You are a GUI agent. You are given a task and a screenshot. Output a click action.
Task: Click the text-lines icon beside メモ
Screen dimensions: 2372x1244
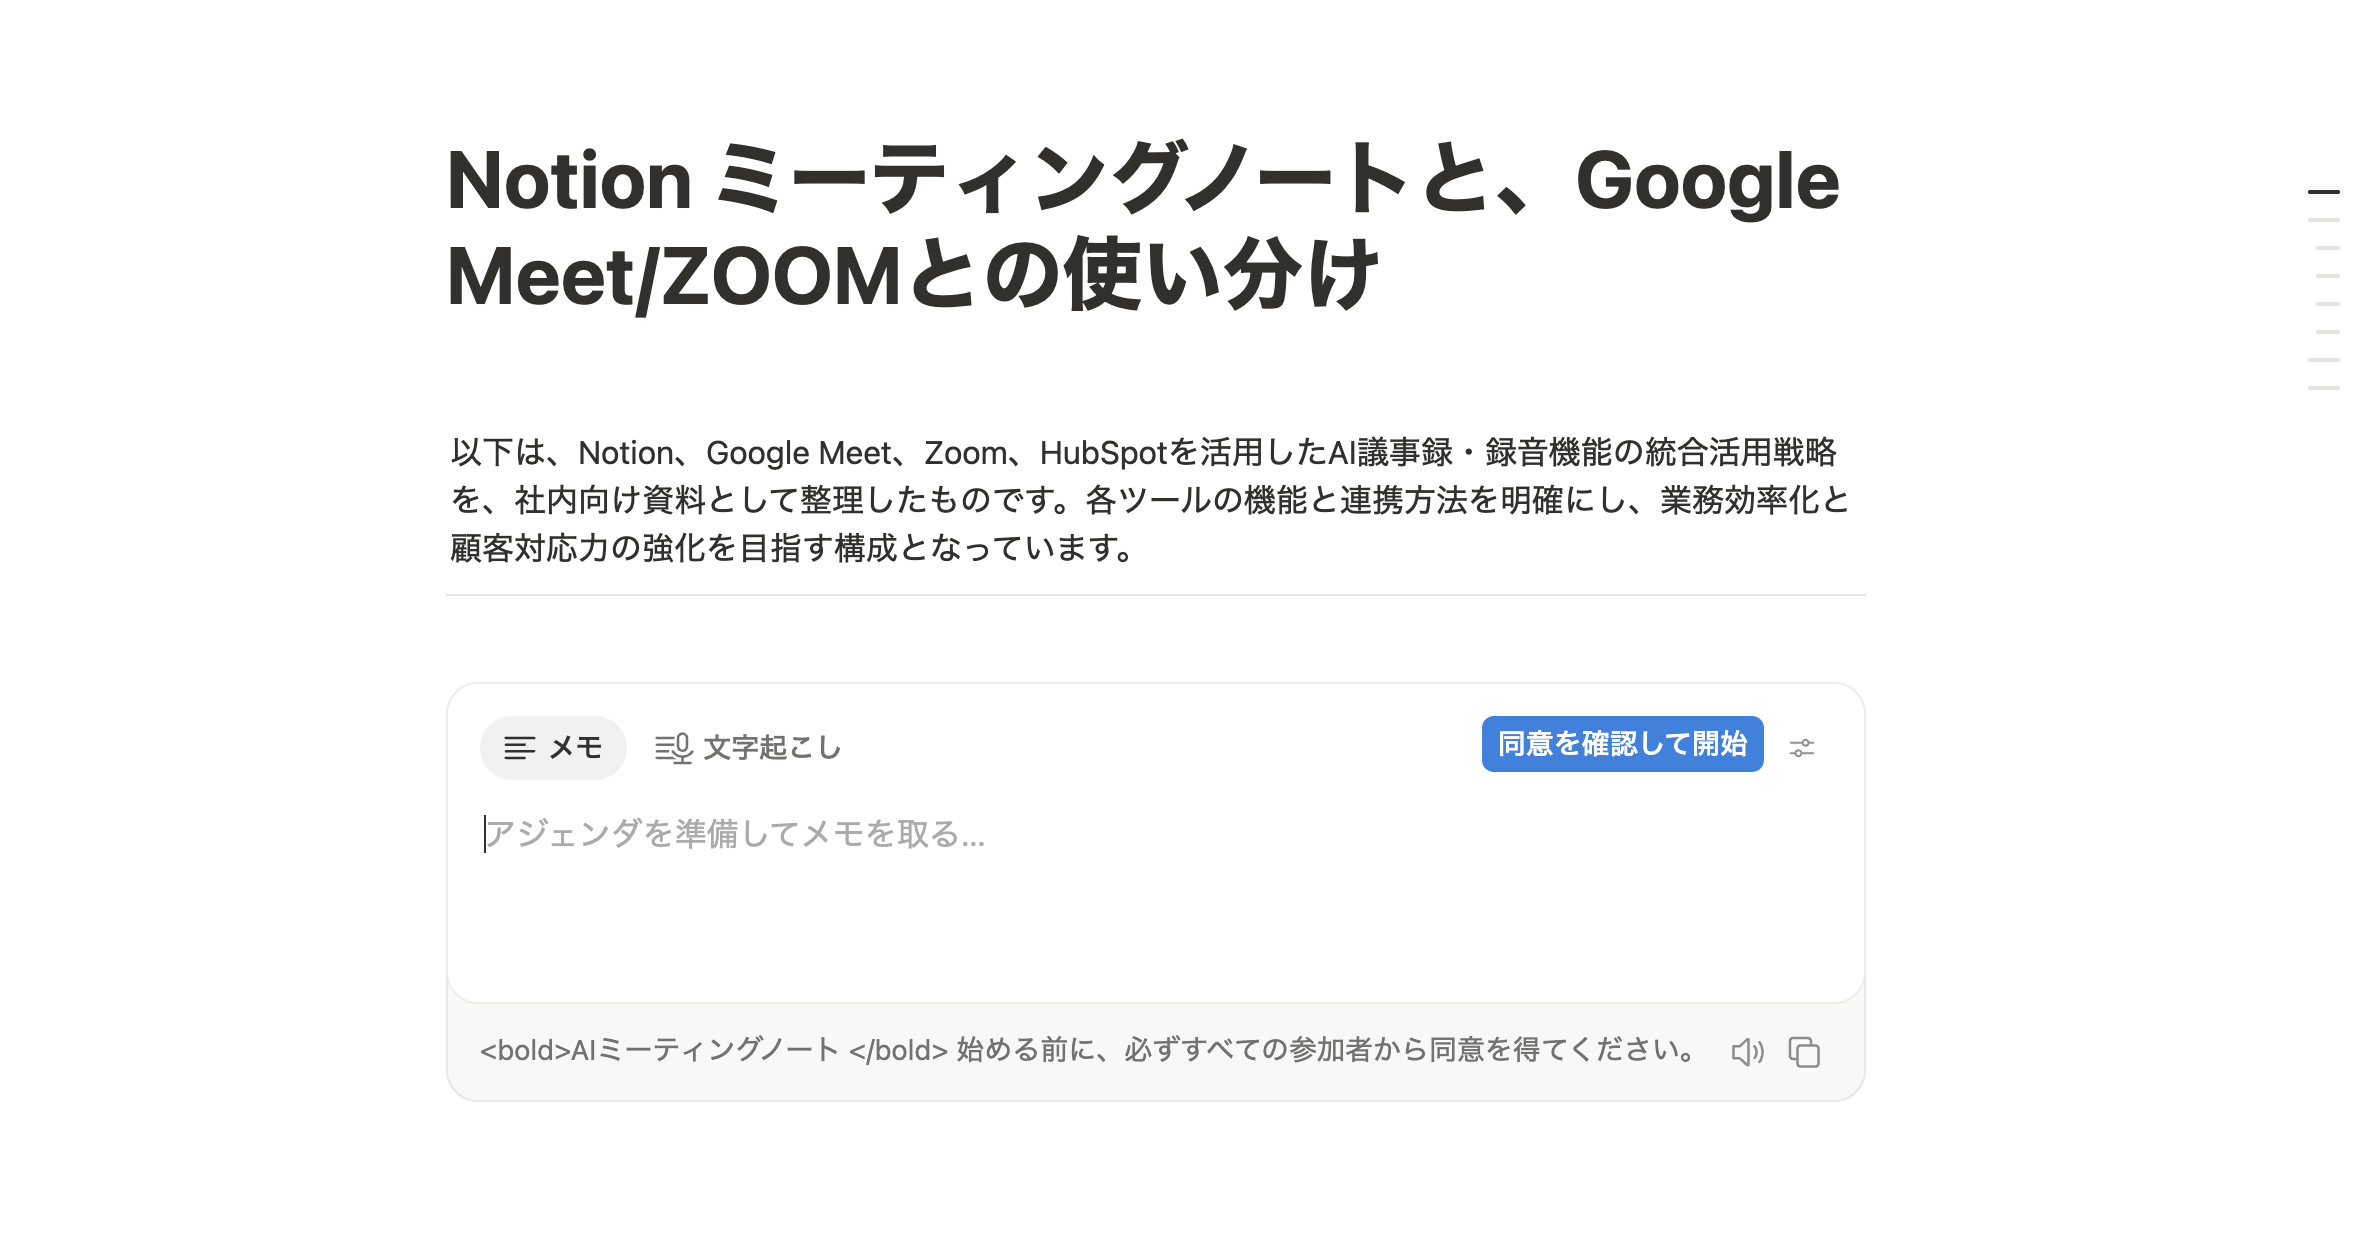[519, 748]
